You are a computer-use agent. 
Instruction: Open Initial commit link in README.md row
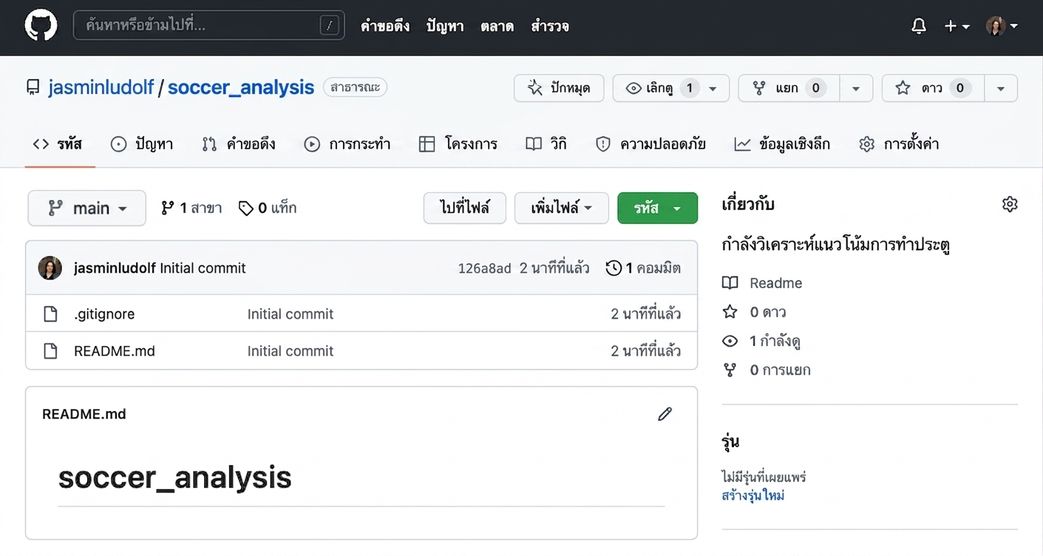290,351
